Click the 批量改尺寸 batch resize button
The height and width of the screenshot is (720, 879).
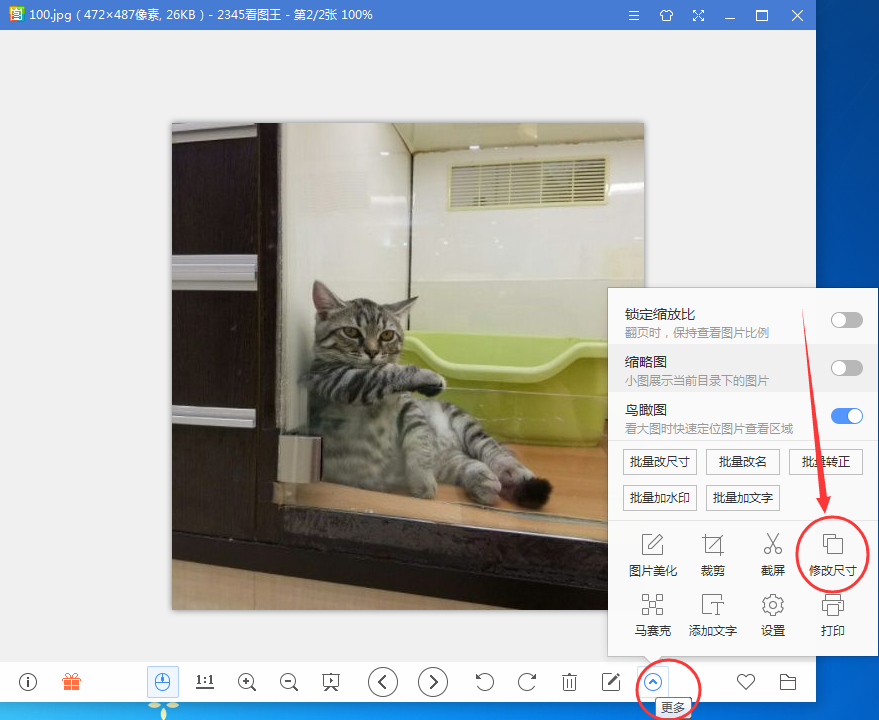(659, 462)
